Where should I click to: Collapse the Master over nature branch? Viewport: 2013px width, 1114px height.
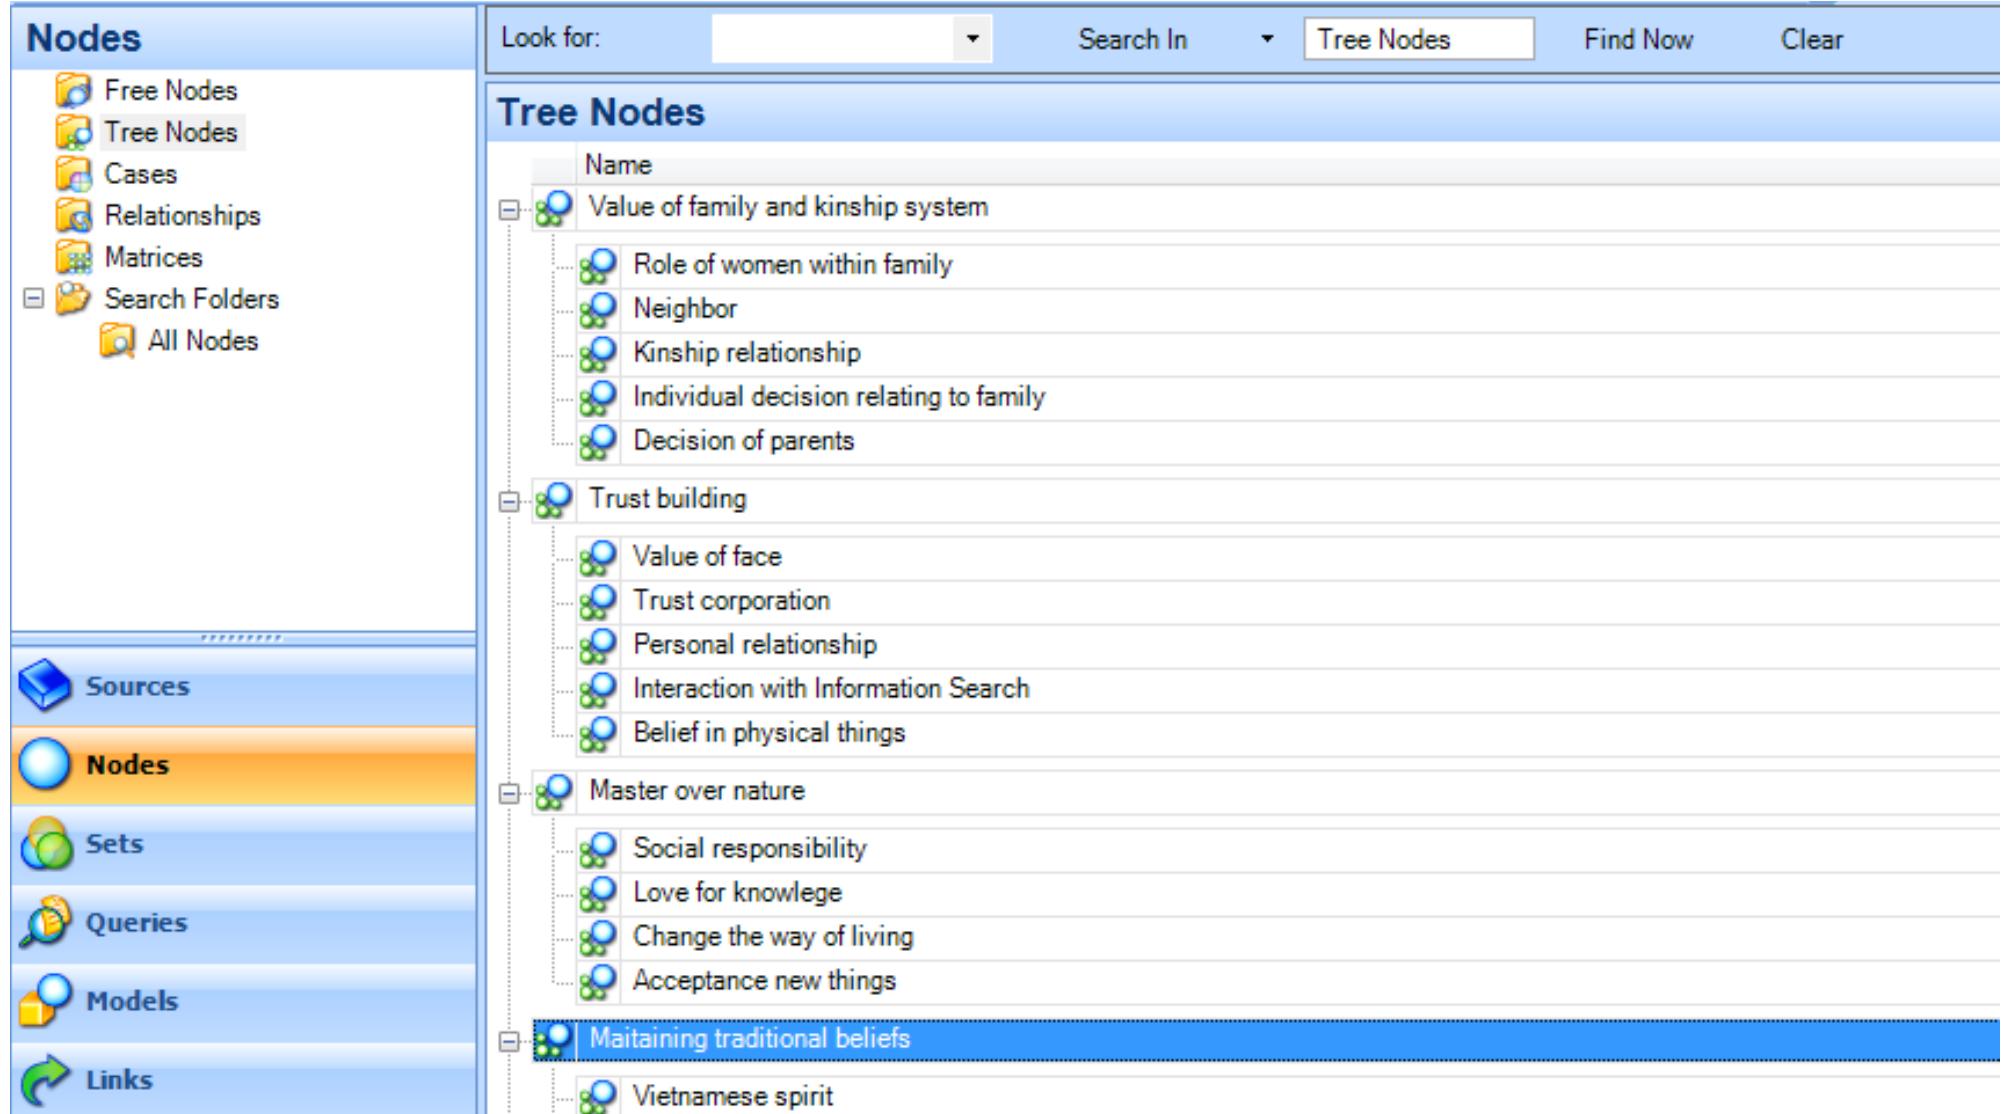pyautogui.click(x=507, y=789)
